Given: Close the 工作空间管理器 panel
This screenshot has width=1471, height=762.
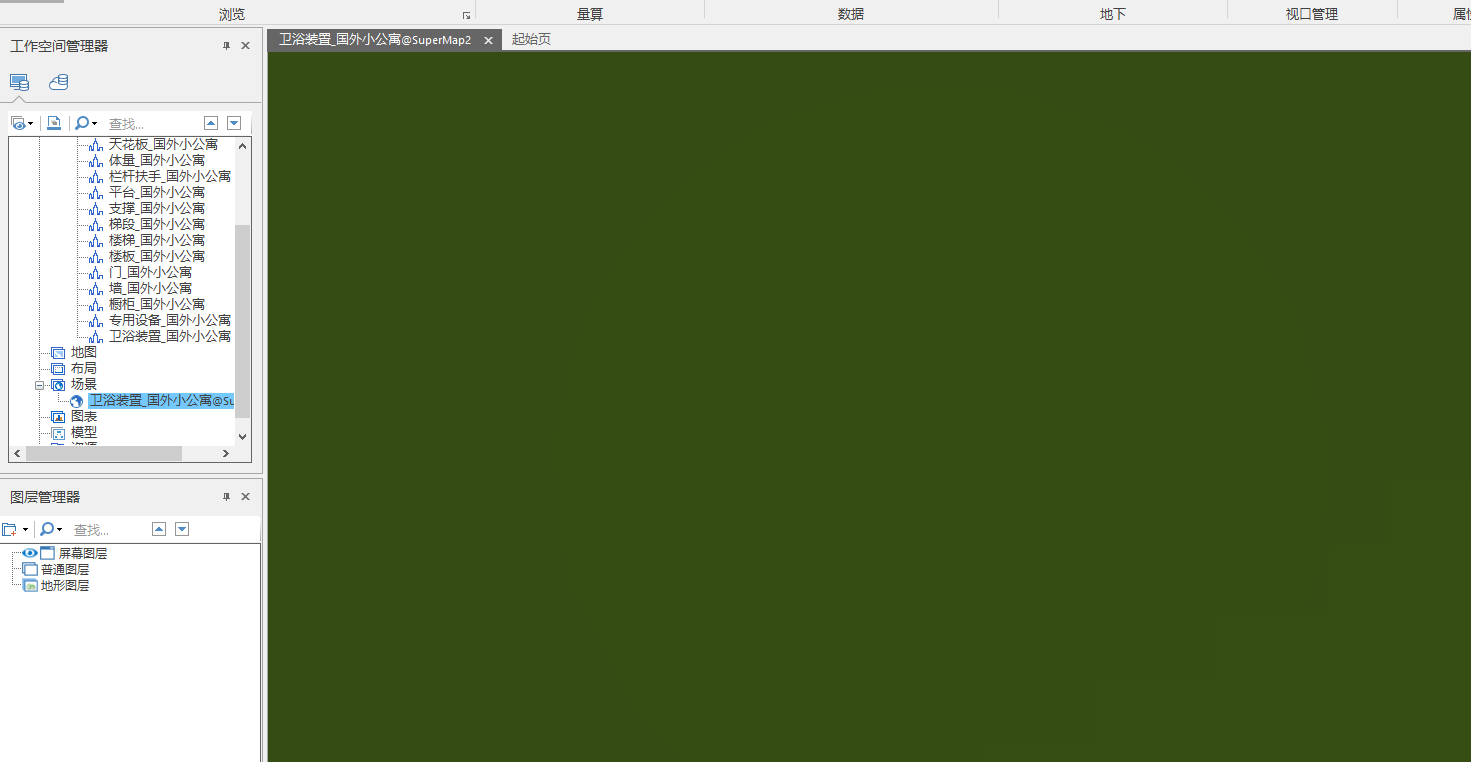Looking at the screenshot, I should pos(246,46).
